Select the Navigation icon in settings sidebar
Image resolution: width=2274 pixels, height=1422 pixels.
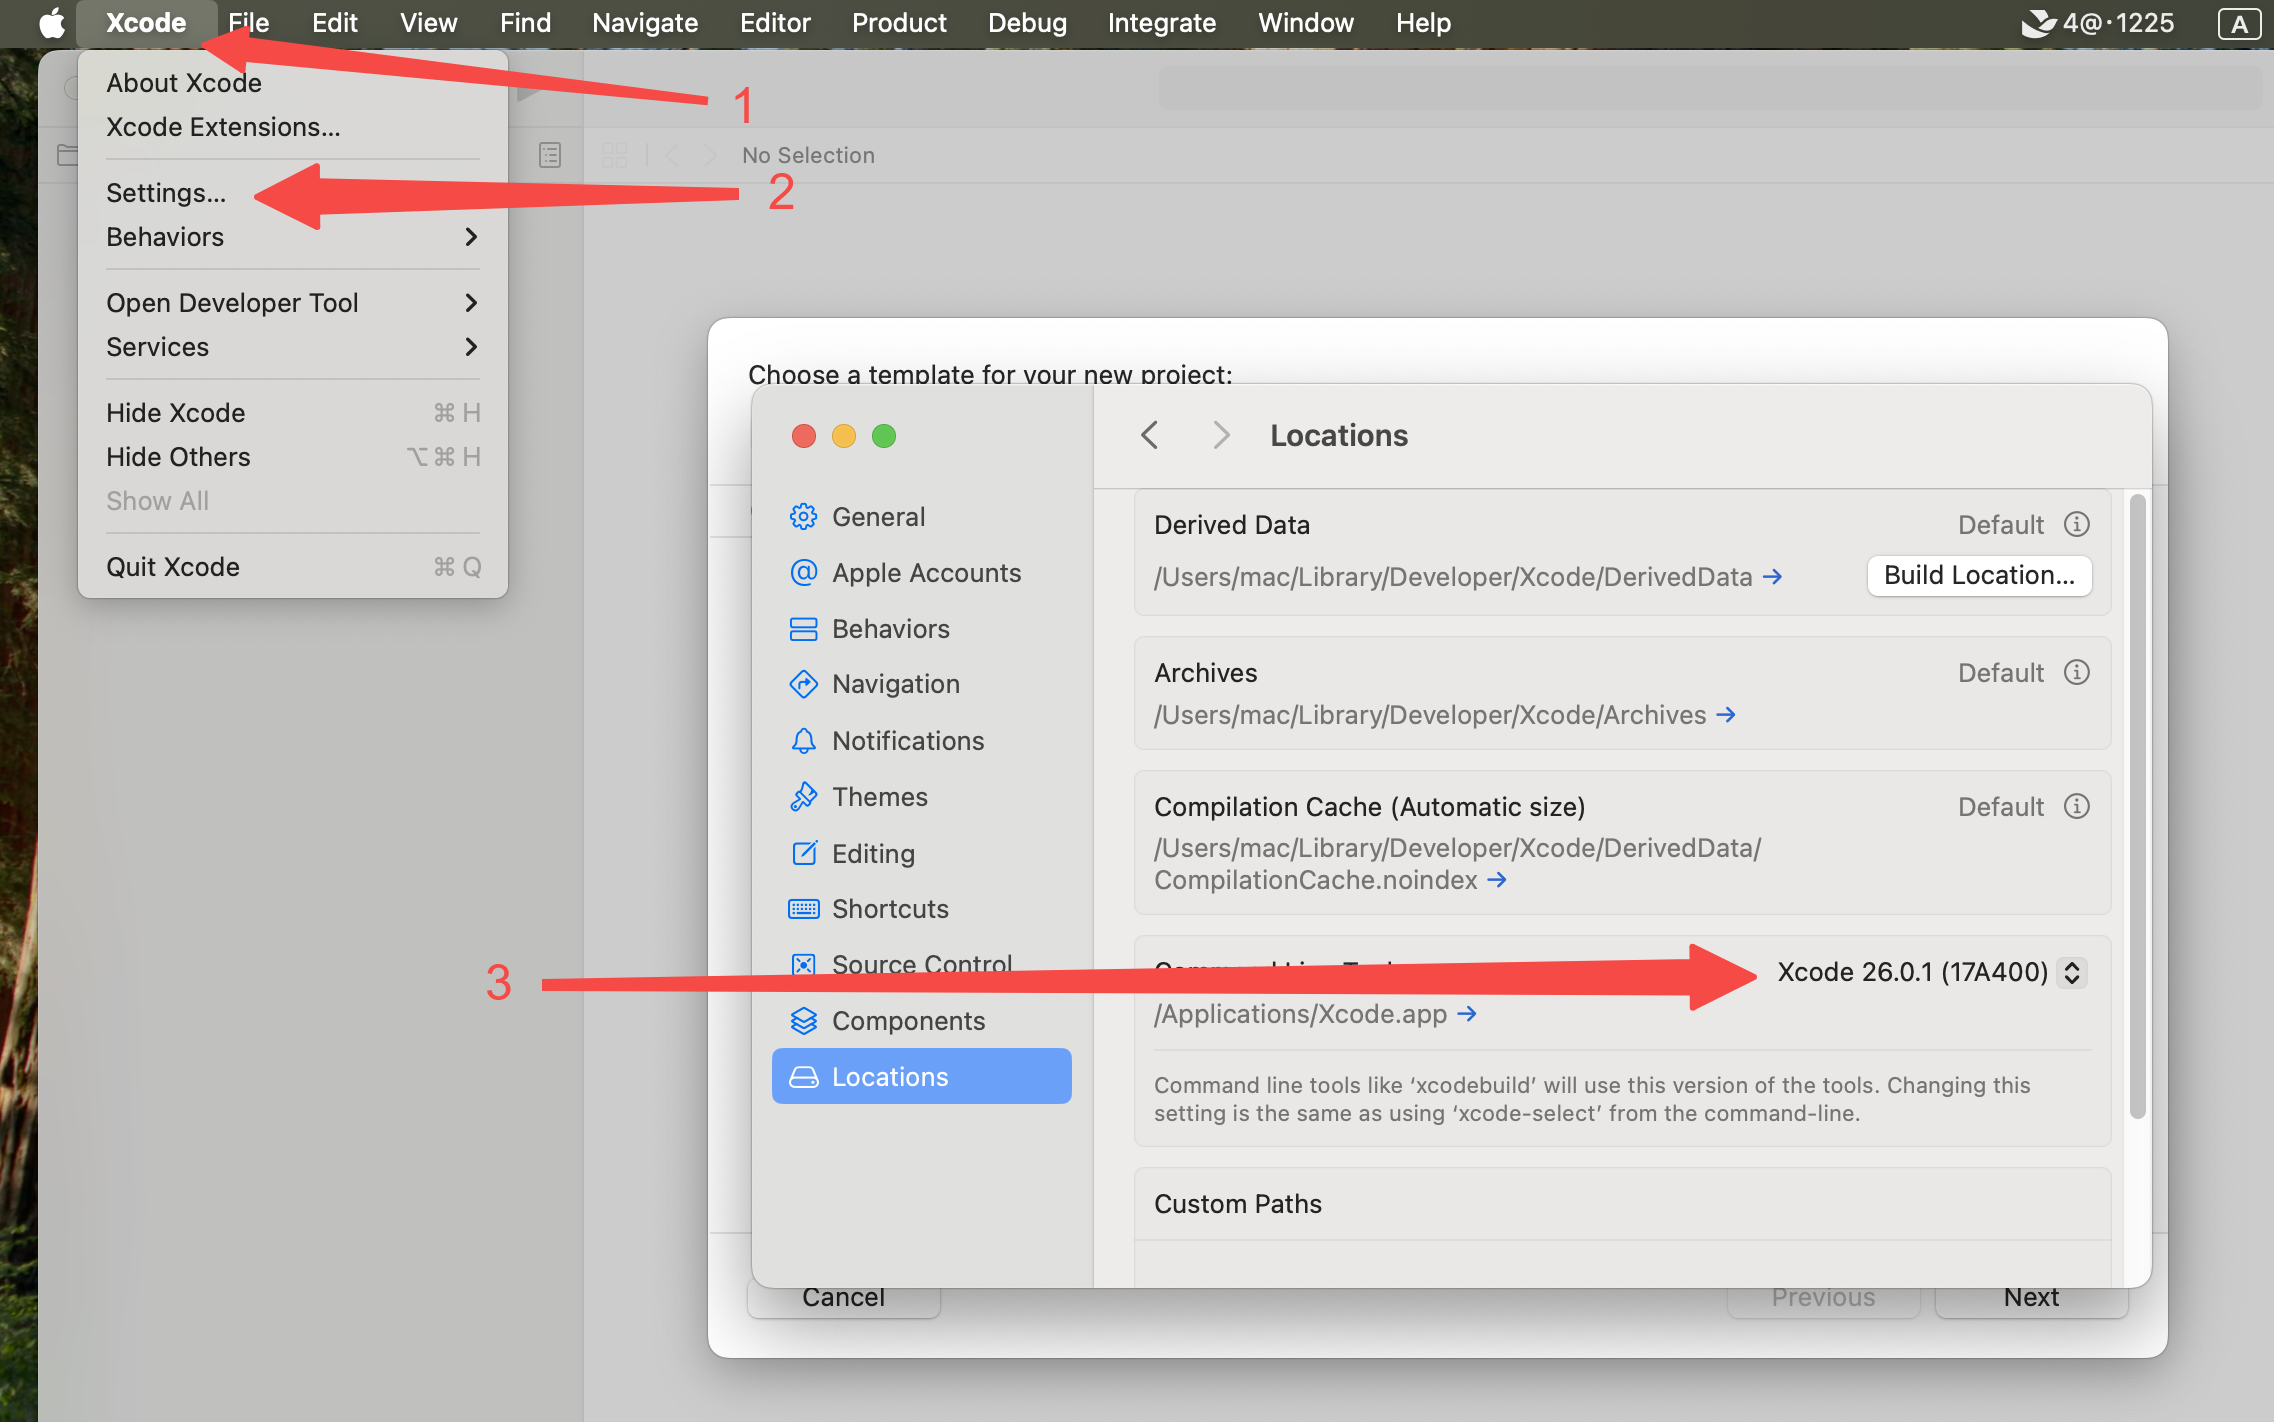click(x=803, y=684)
